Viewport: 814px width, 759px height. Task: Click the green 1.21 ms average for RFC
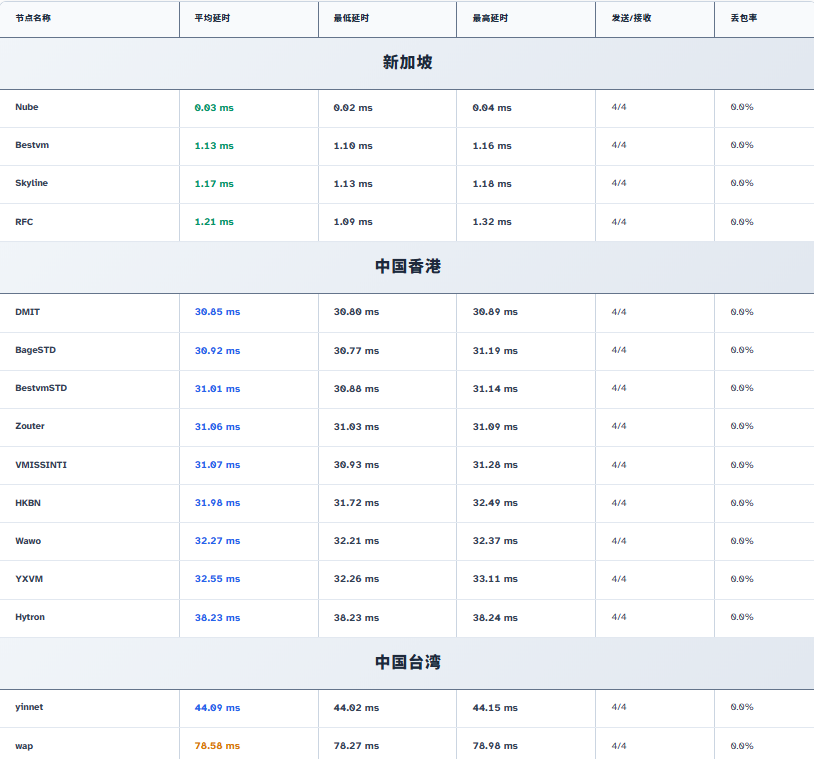214,222
